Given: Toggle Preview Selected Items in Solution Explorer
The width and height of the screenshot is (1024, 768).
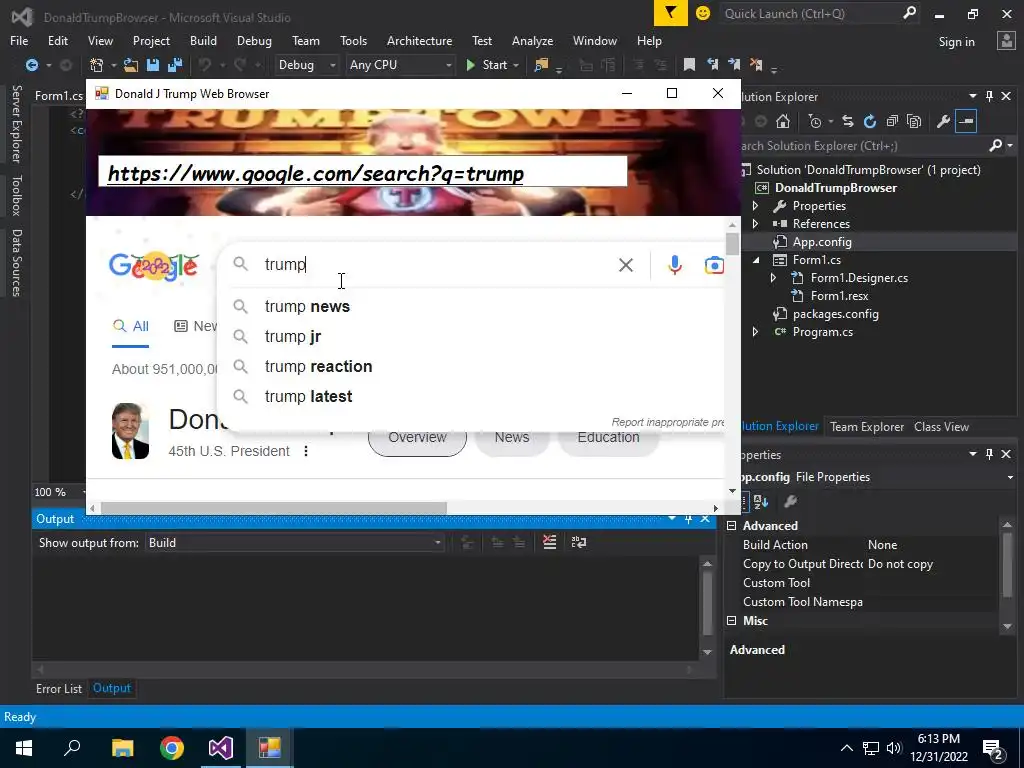Looking at the screenshot, I should (966, 121).
